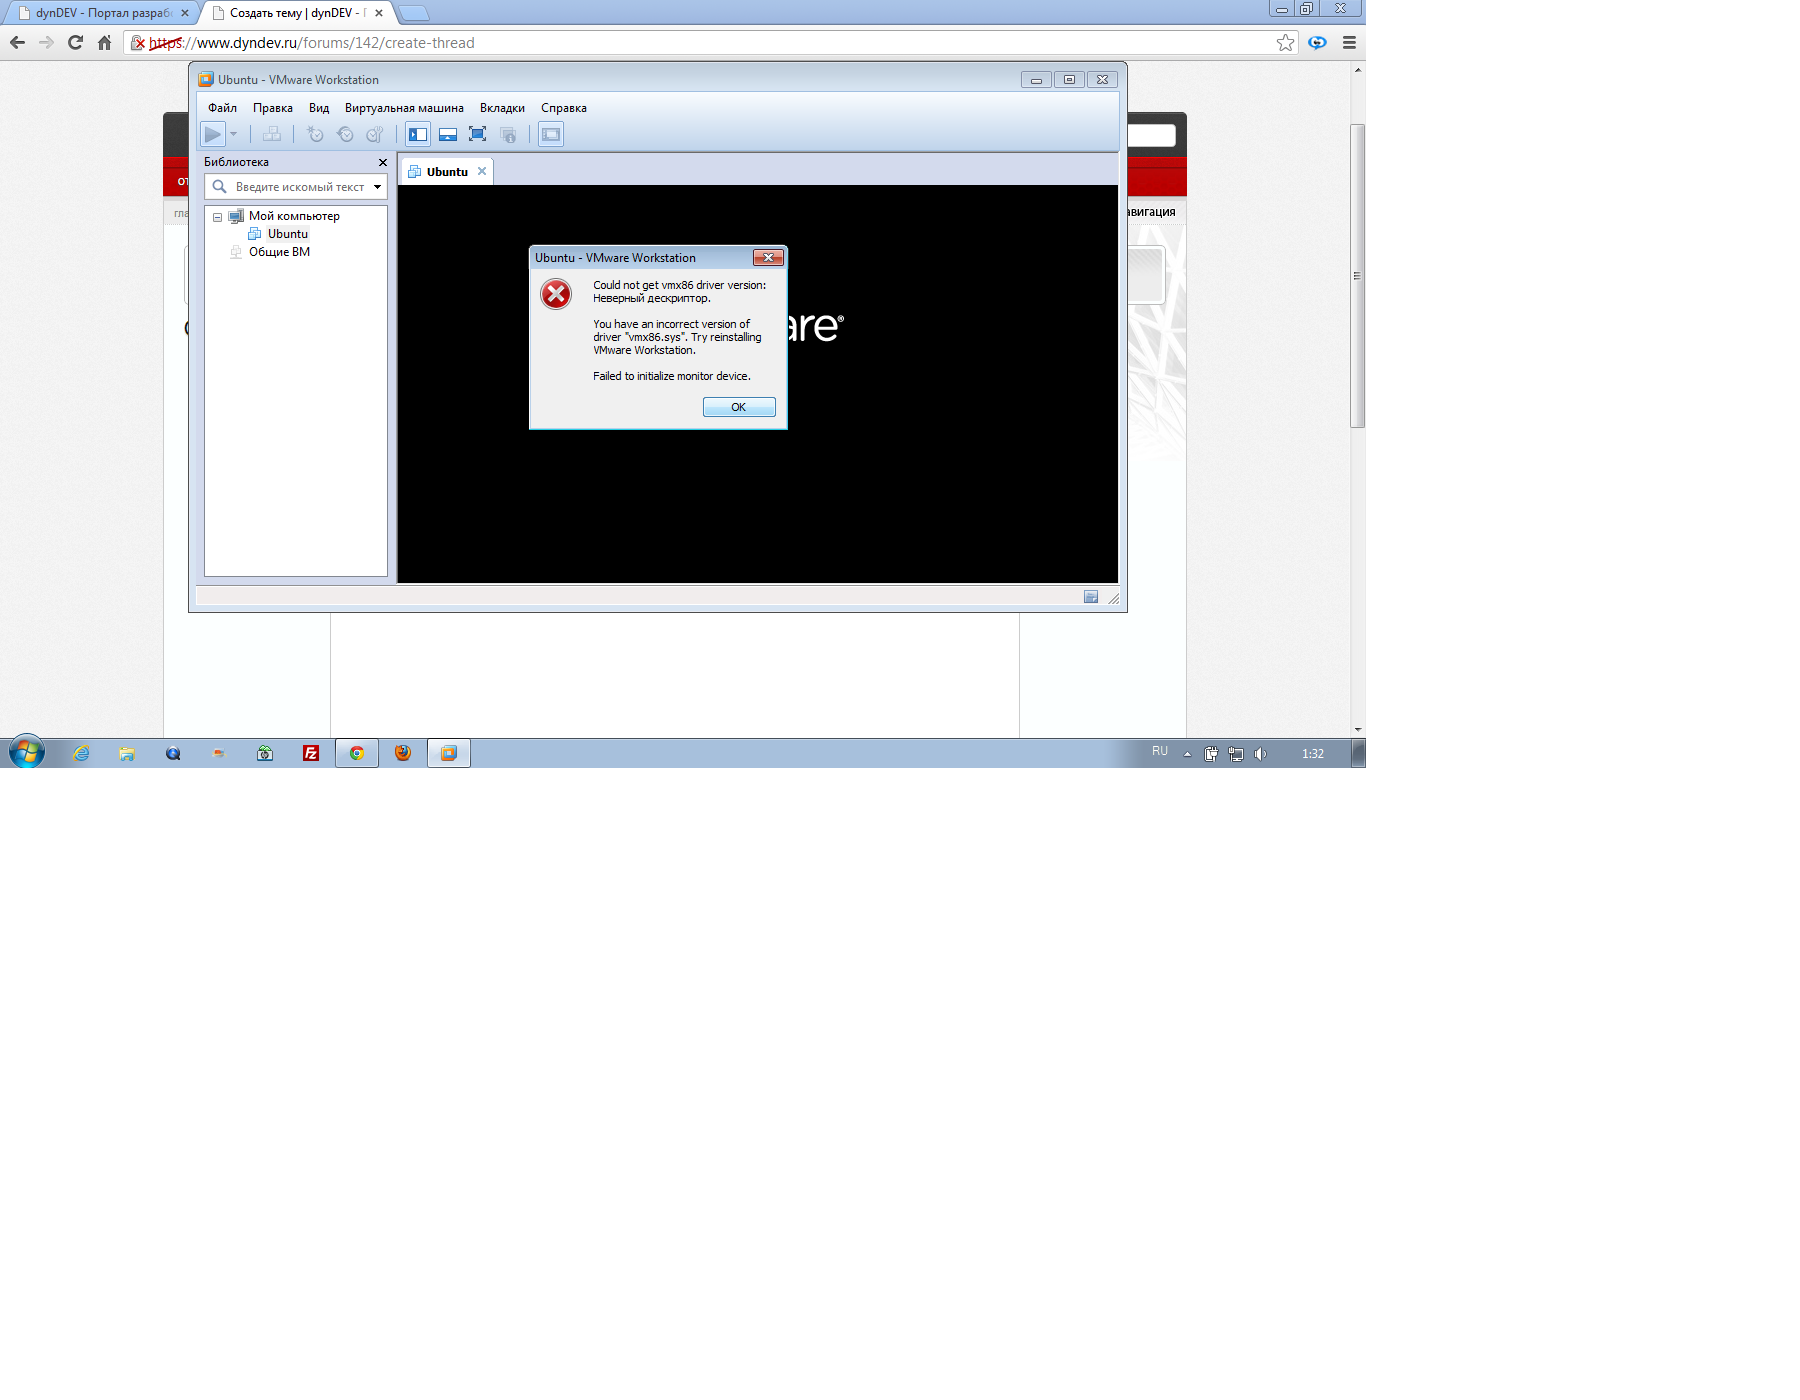Open the power options dropdown arrow
The image size is (1800, 1400).
234,134
